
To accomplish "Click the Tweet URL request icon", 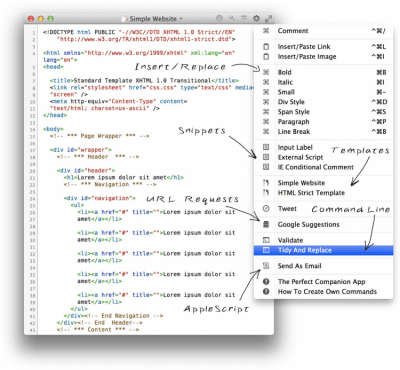I will (266, 208).
